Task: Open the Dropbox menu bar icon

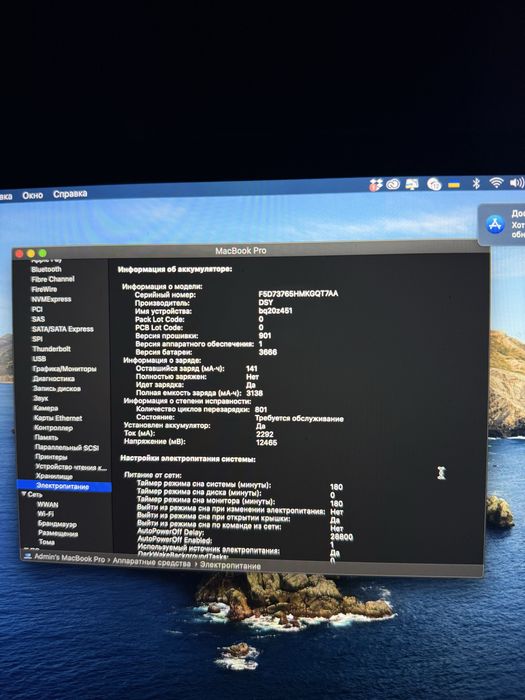Action: pyautogui.click(x=375, y=184)
